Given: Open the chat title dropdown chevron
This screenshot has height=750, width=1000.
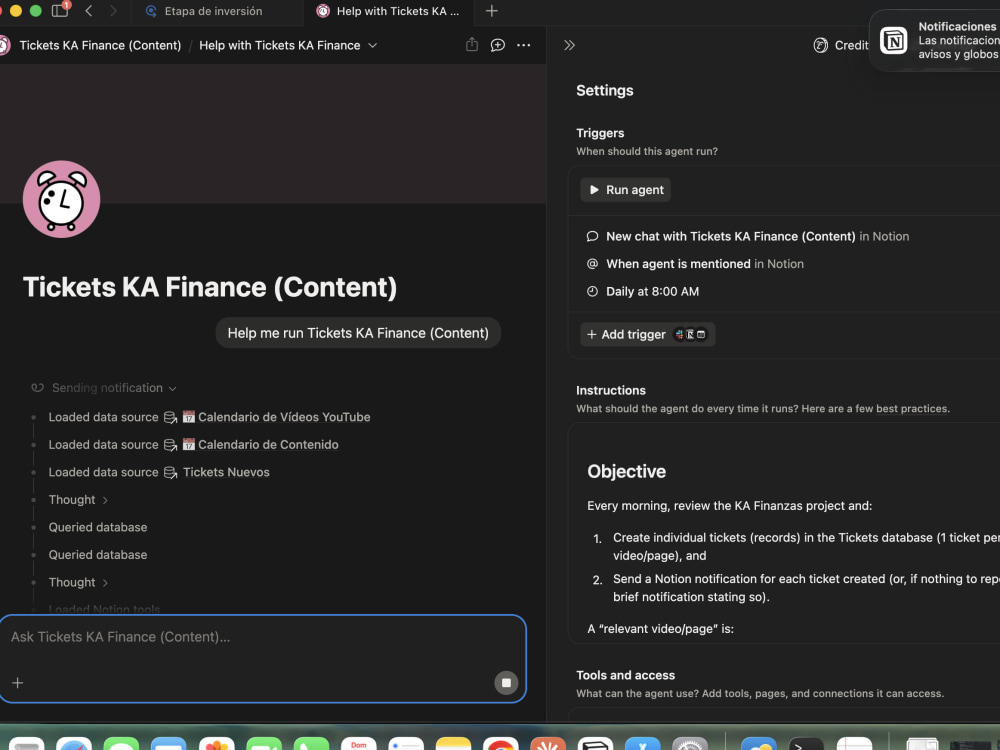Looking at the screenshot, I should [372, 45].
